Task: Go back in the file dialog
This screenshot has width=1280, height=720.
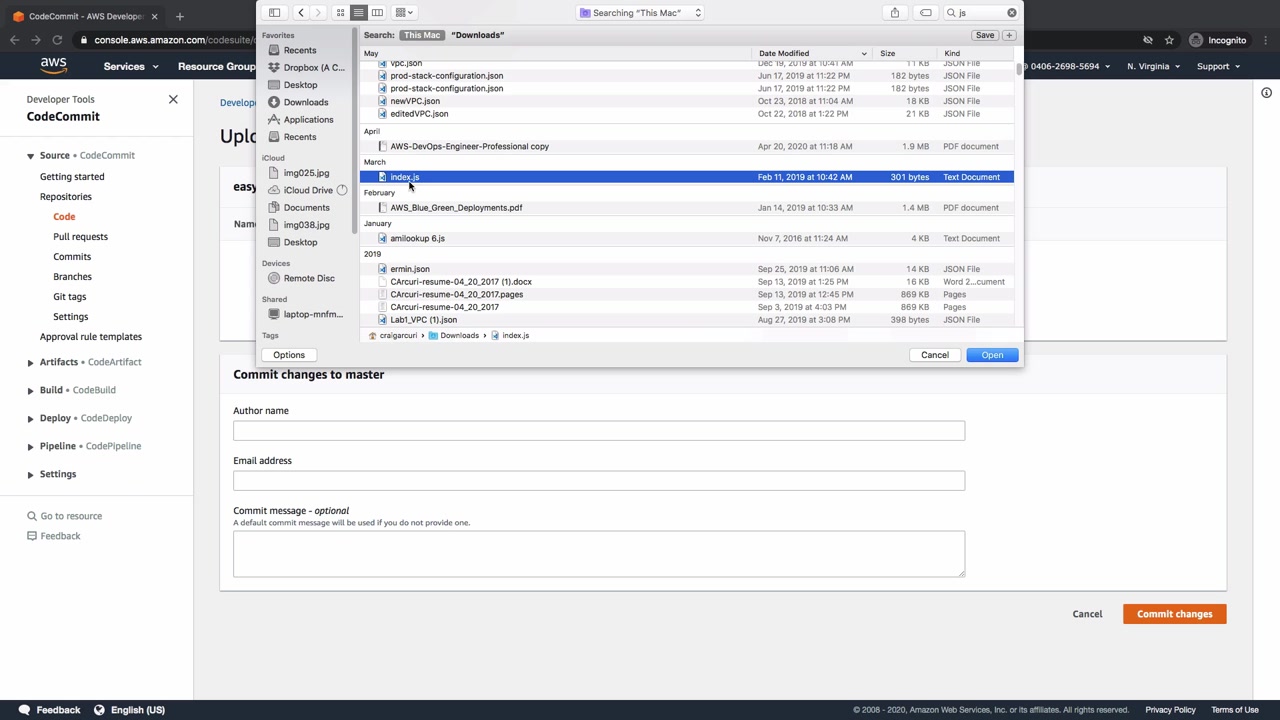Action: [x=300, y=13]
